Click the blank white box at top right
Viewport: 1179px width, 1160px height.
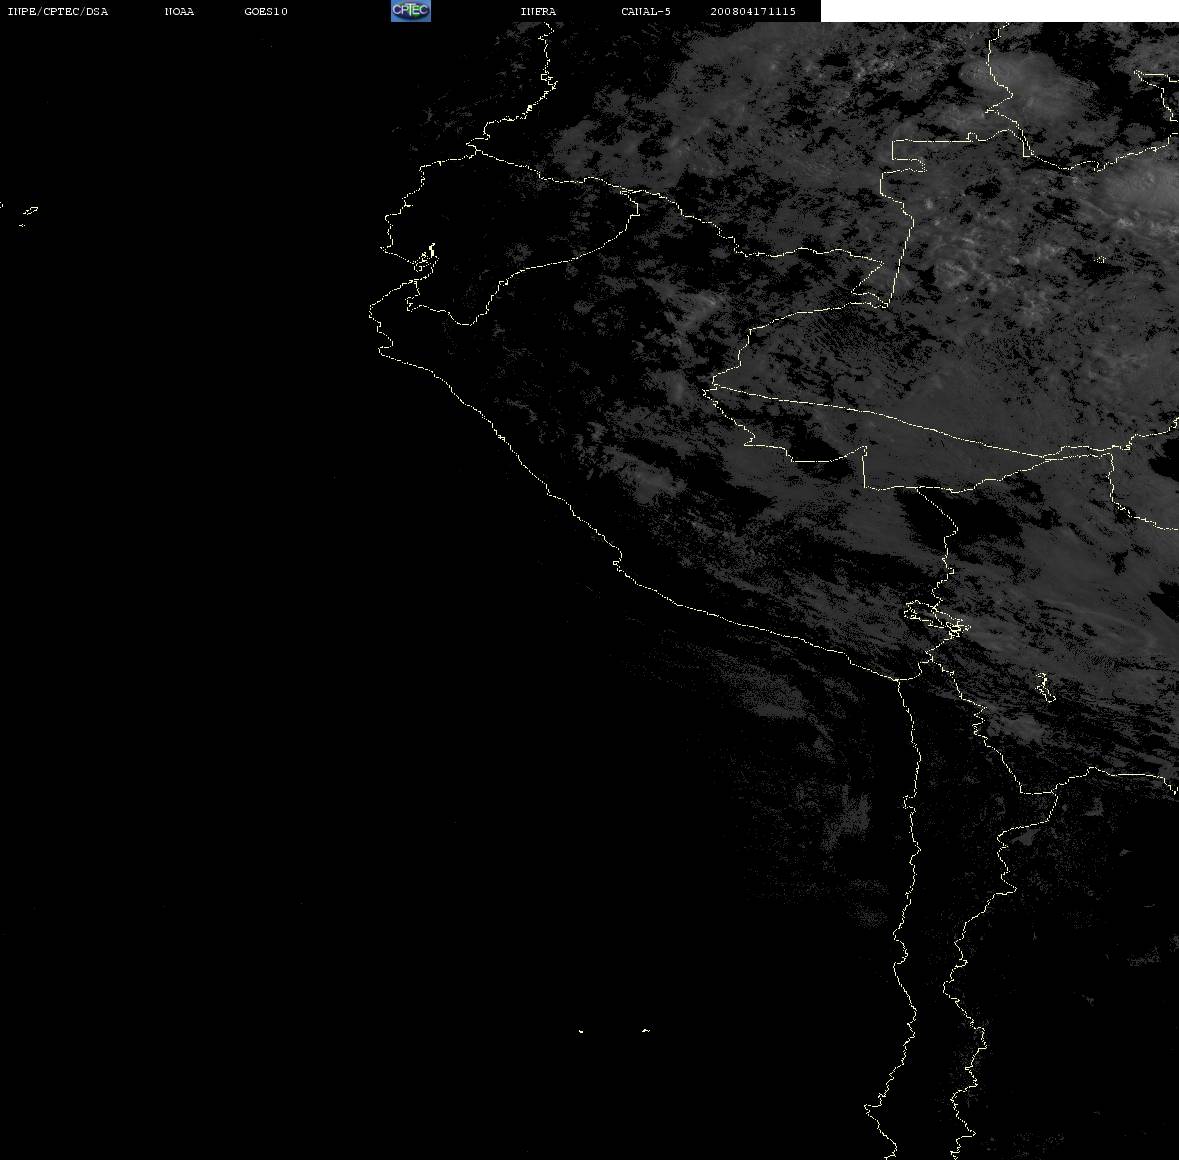[x=999, y=11]
